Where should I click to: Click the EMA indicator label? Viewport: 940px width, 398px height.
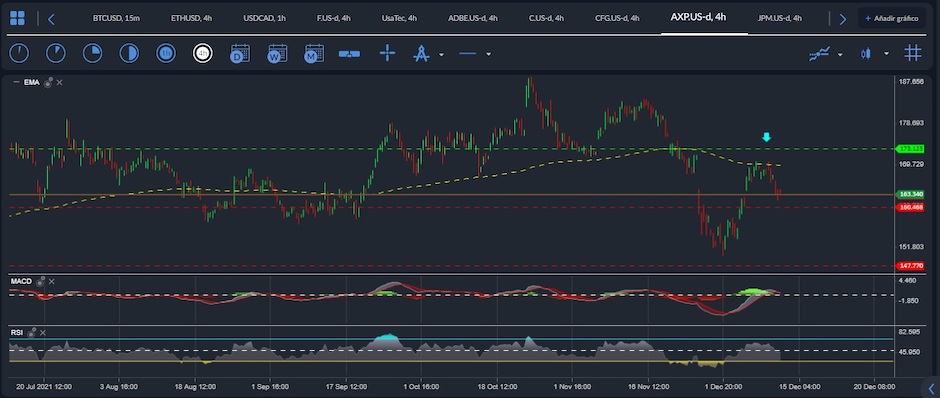click(32, 83)
